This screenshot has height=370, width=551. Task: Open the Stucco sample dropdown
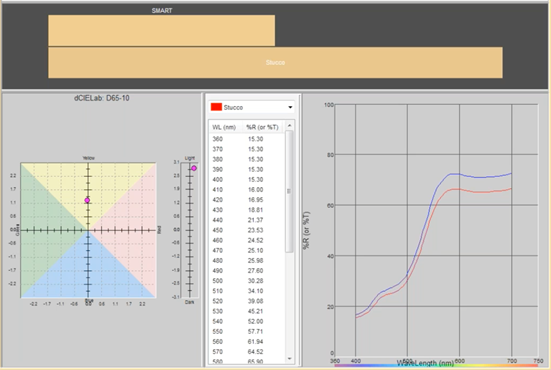tap(251, 107)
